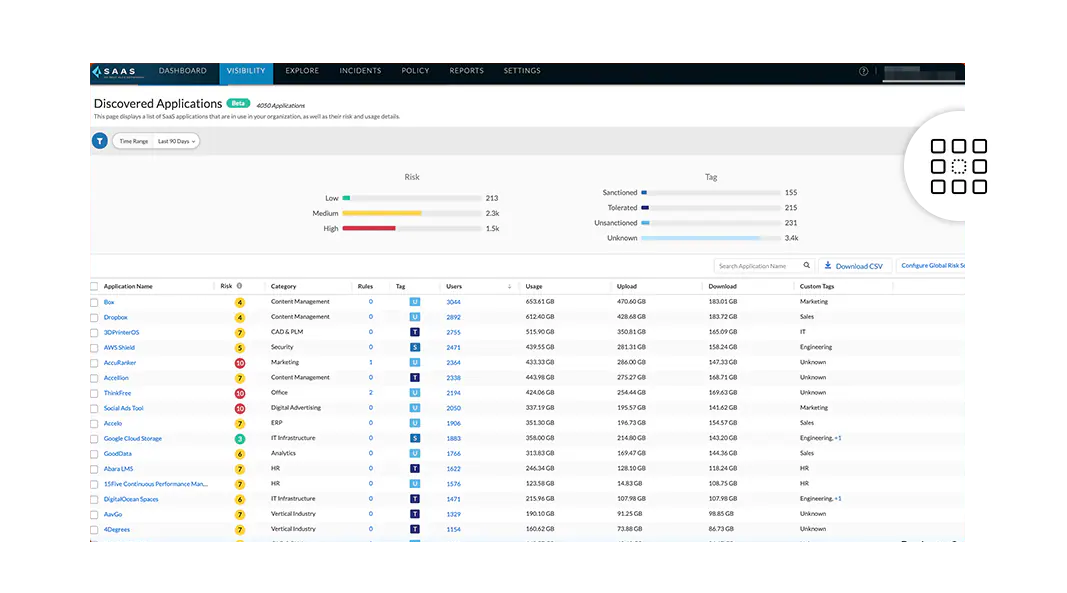Click the Risk column info icon
1067x593 pixels.
(239, 286)
